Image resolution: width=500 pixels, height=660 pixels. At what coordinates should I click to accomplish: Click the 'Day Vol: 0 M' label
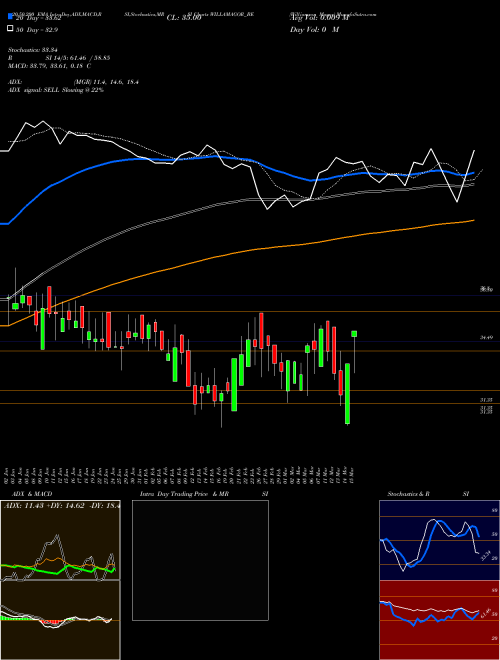point(314,29)
